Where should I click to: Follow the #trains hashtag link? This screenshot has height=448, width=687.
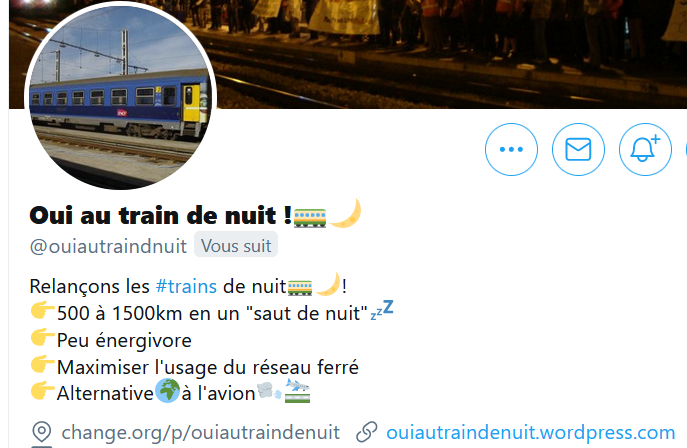click(186, 286)
